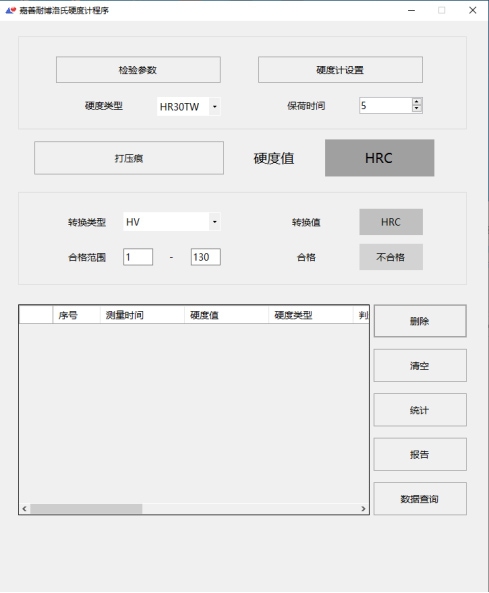Click the 转换值 HRC display box

391,222
